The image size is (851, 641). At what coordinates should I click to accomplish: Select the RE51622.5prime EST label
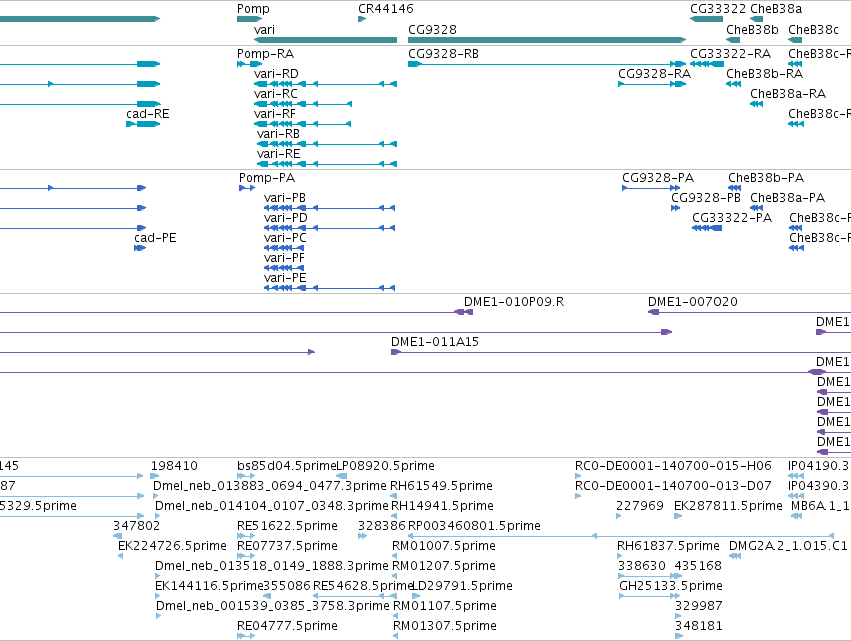coord(287,526)
